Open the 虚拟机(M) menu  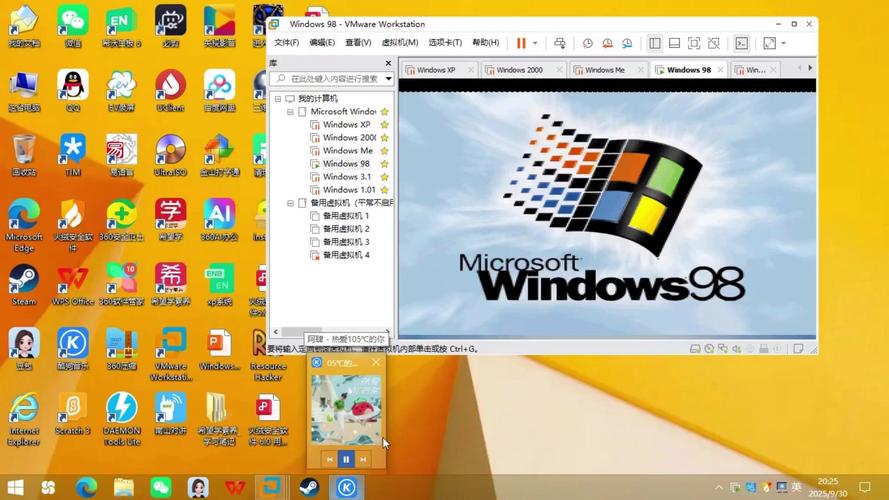tap(400, 43)
